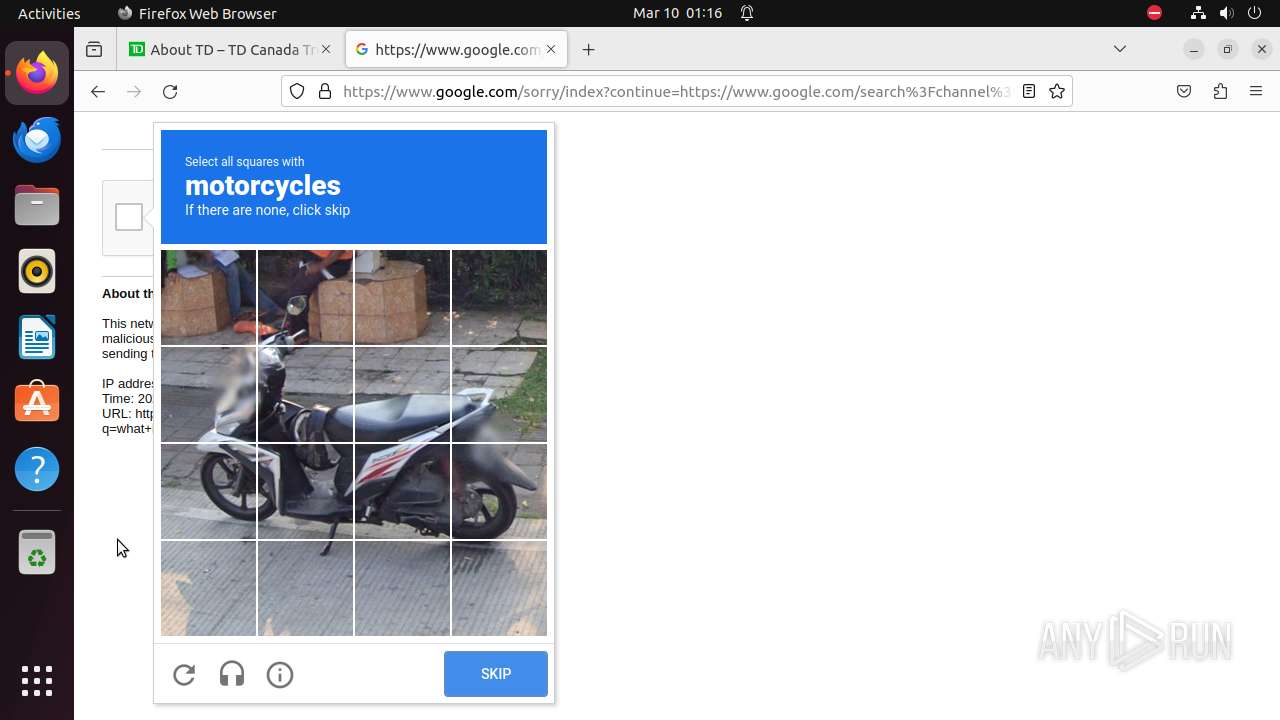Select tile with scooter rear wheel

[500, 492]
